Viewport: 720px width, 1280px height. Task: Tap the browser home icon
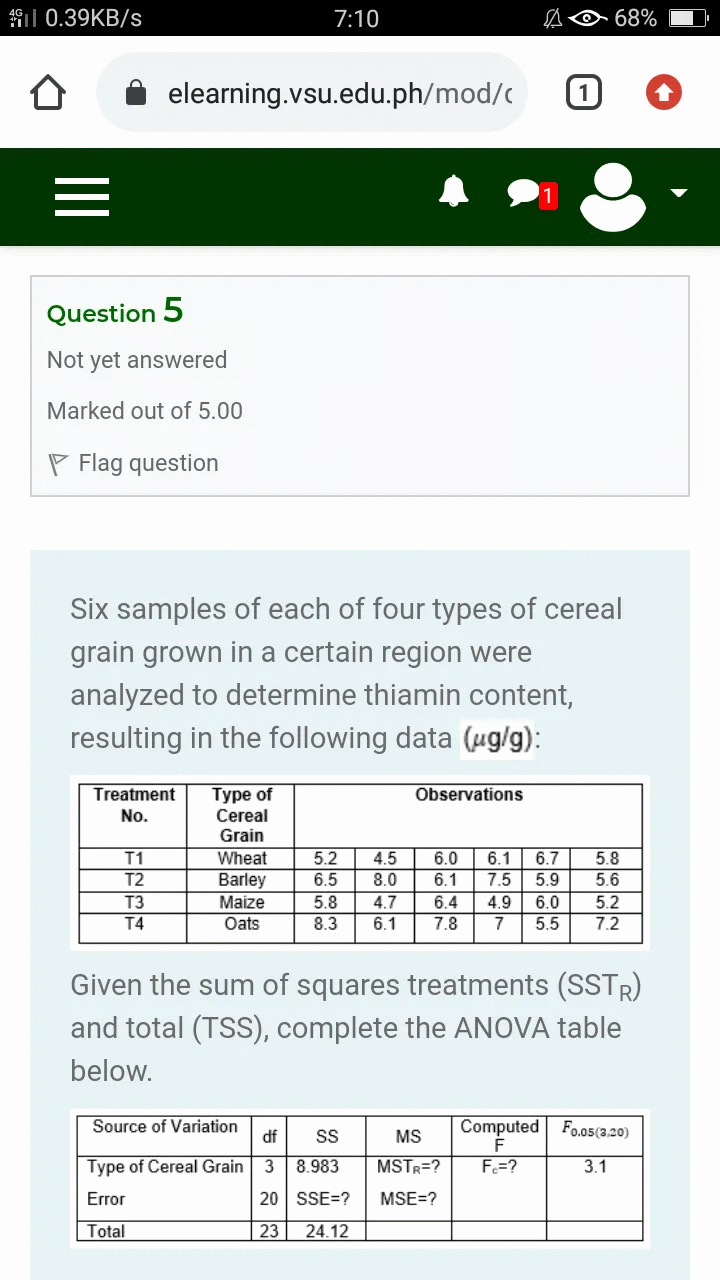click(47, 92)
